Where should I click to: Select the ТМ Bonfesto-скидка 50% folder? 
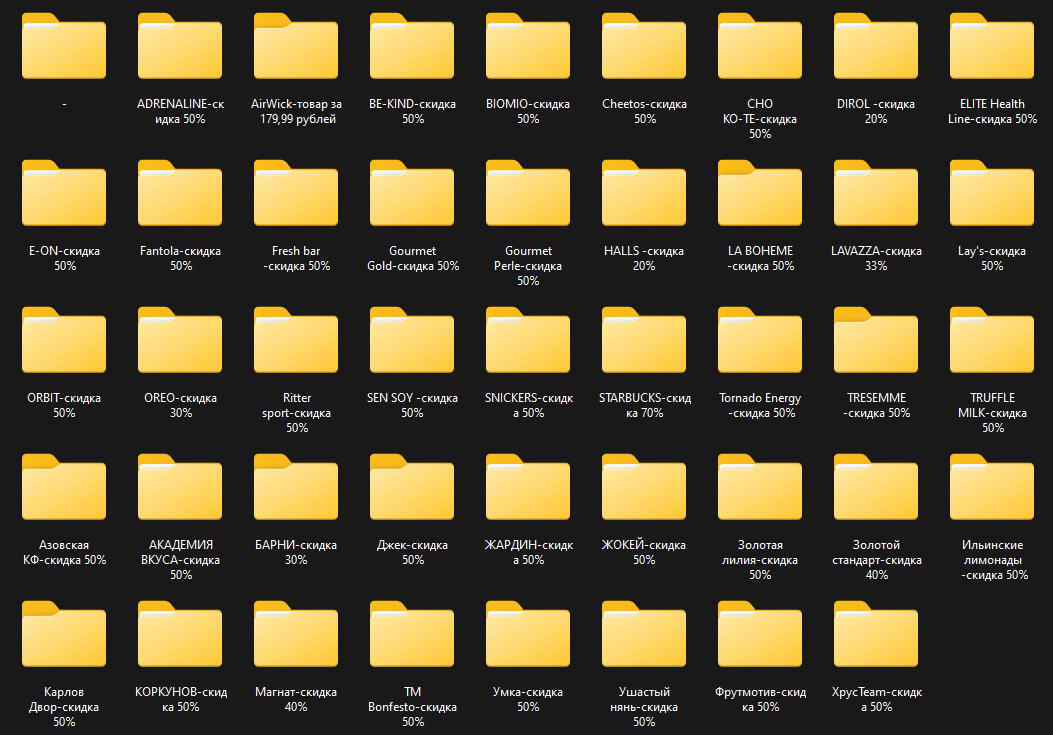(x=412, y=634)
